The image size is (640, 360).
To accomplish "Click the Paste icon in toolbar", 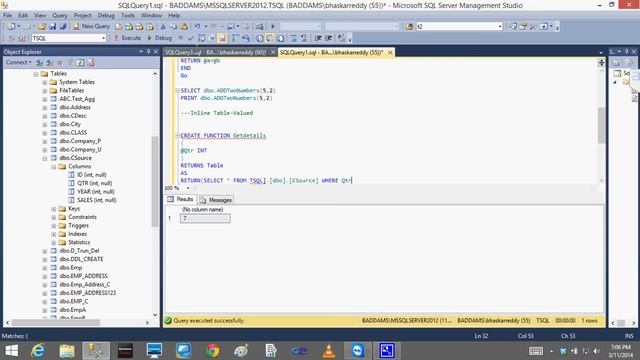I will point(184,27).
